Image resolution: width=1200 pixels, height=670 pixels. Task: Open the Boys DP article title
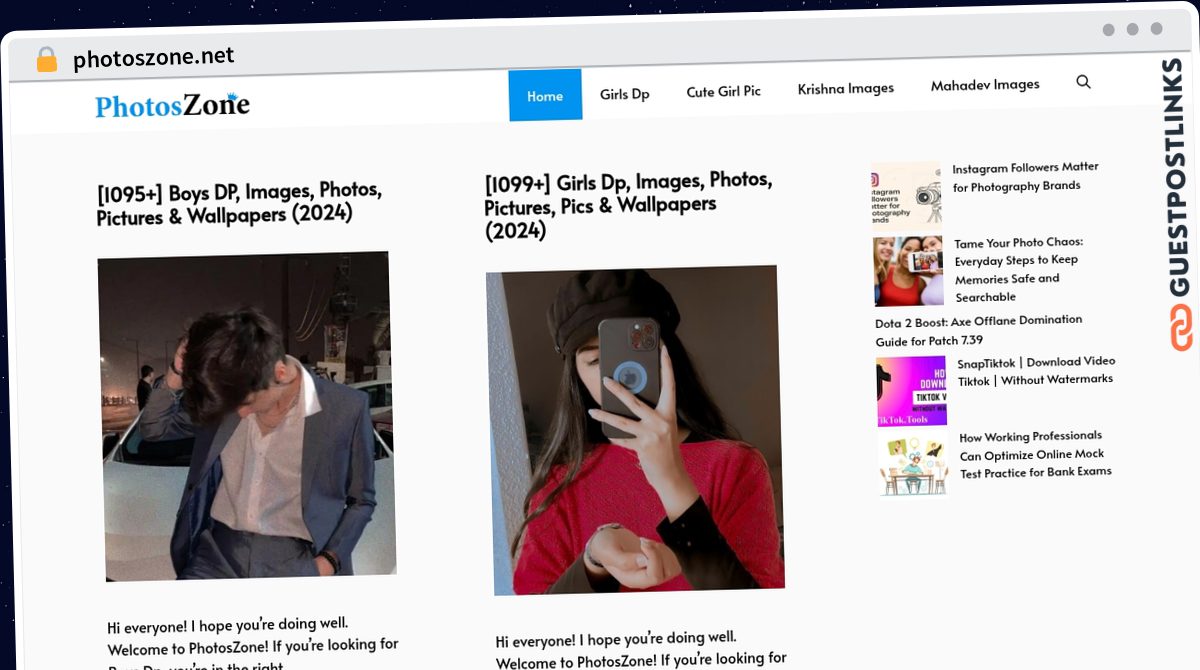240,203
